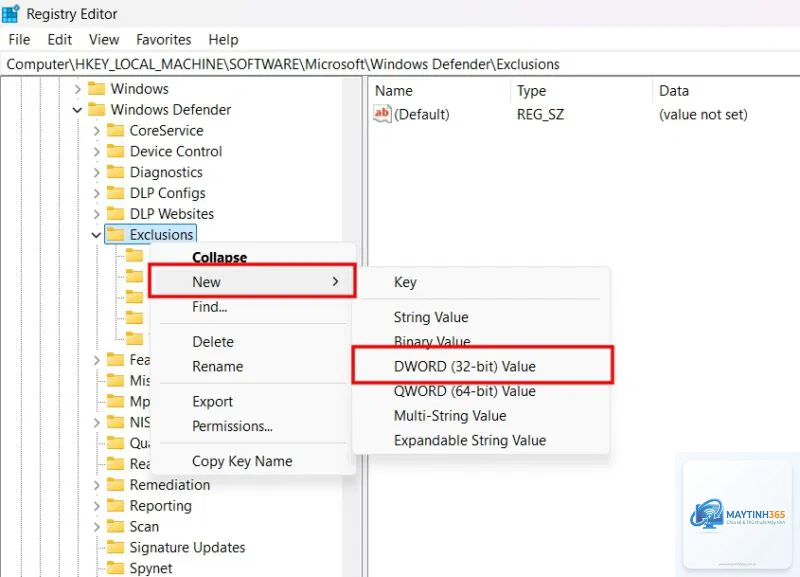This screenshot has height=577, width=800.
Task: Expand the Diagnostics key
Action: pyautogui.click(x=96, y=172)
